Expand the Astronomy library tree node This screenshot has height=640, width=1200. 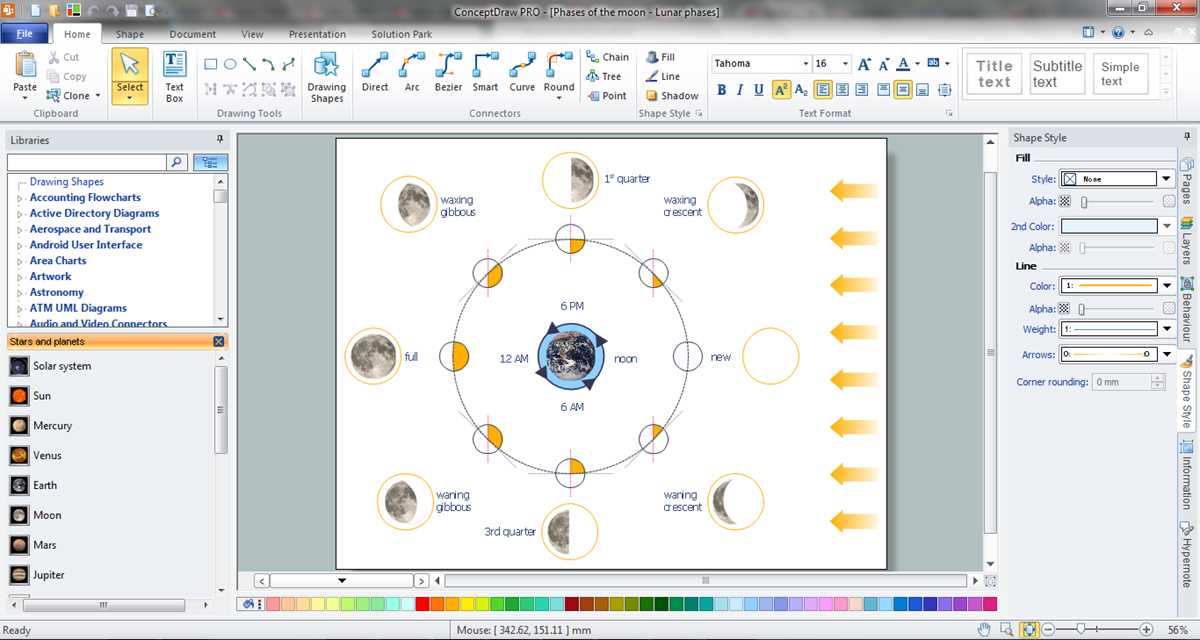pyautogui.click(x=19, y=293)
